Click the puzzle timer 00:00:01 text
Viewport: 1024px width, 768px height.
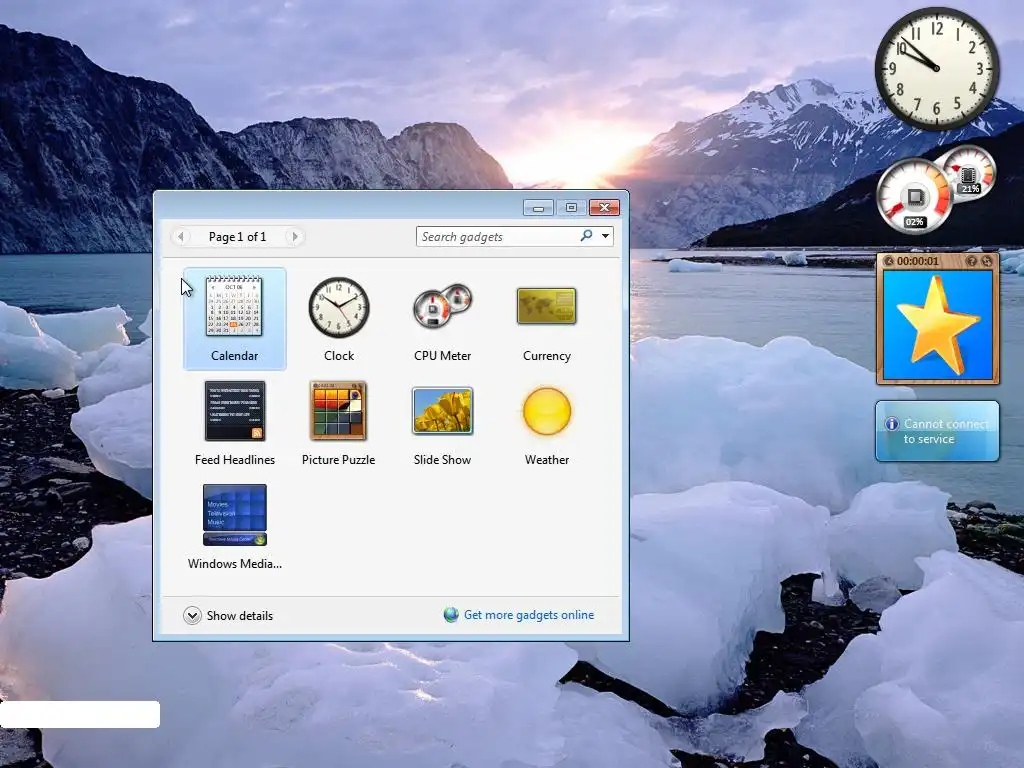point(918,261)
